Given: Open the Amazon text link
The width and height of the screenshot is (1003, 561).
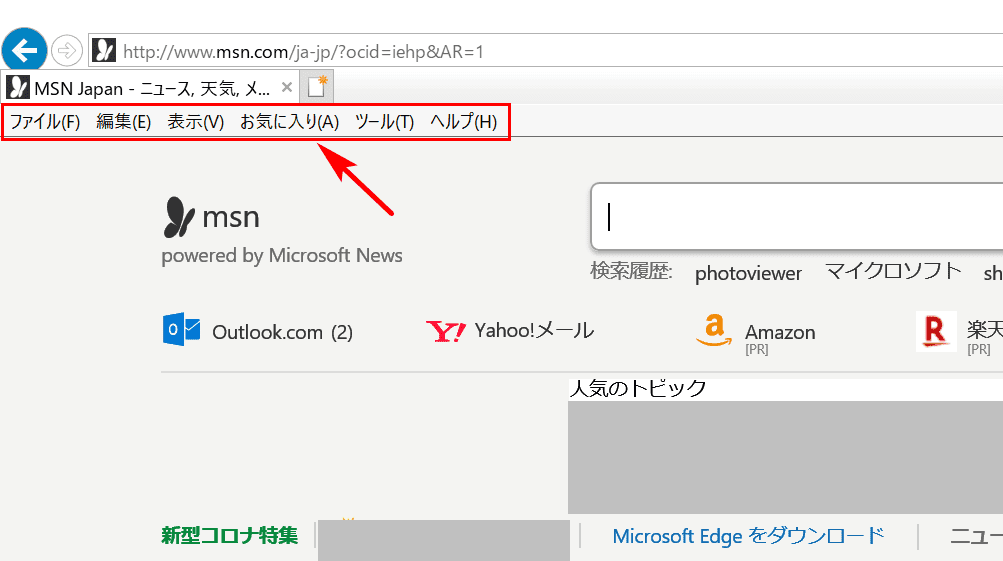Looking at the screenshot, I should pyautogui.click(x=780, y=332).
